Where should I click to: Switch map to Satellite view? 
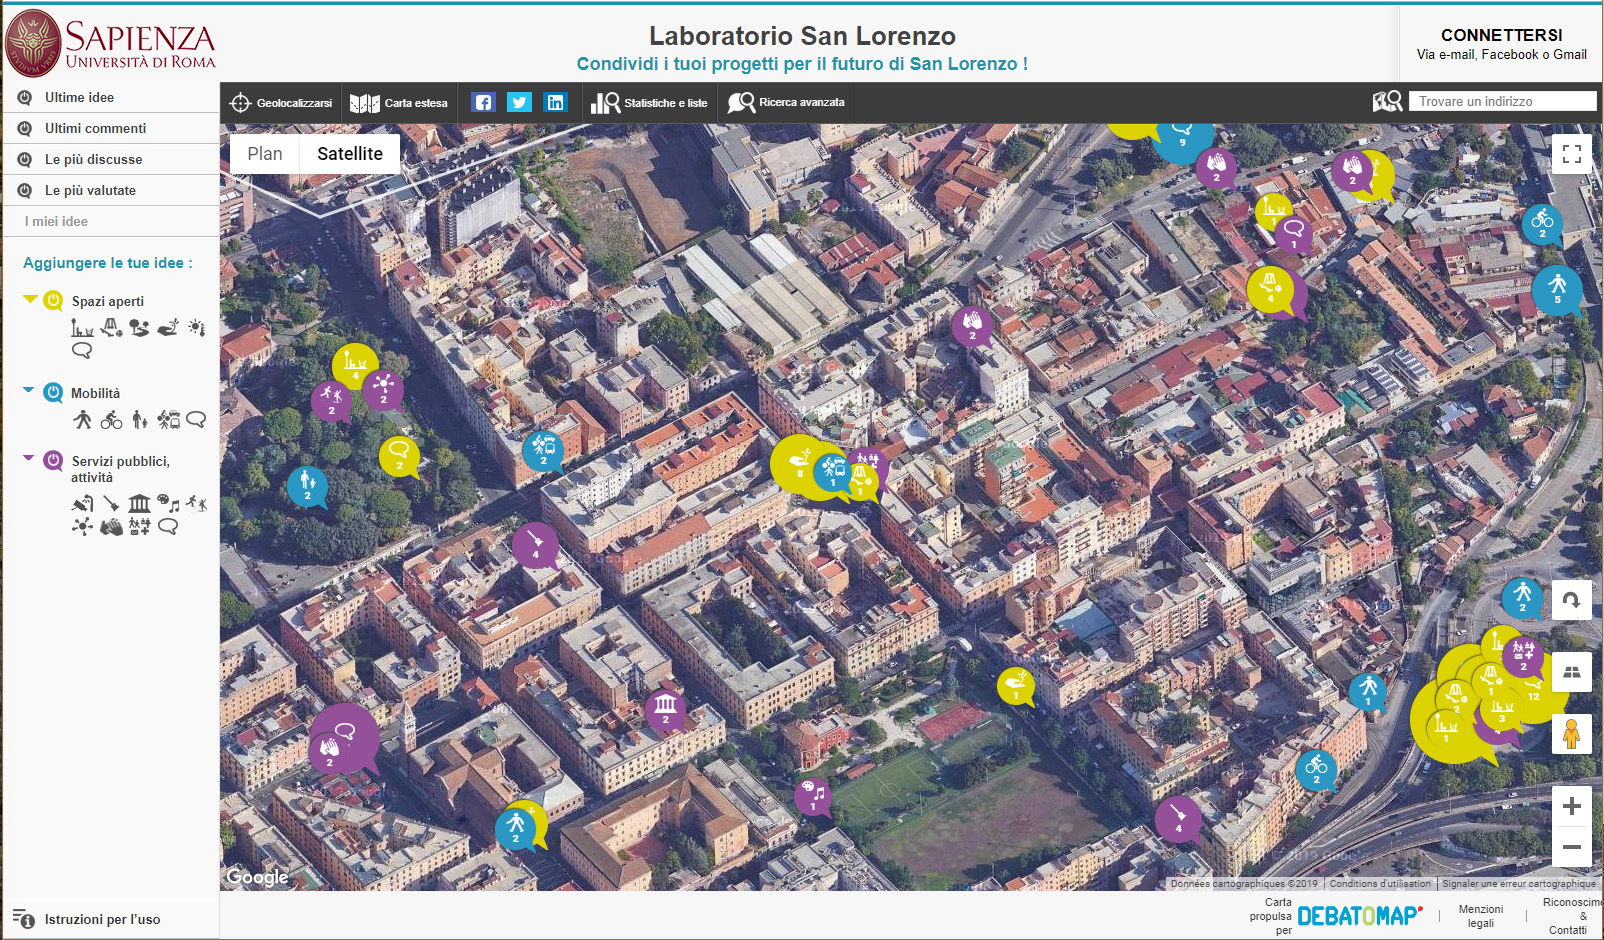pos(350,154)
